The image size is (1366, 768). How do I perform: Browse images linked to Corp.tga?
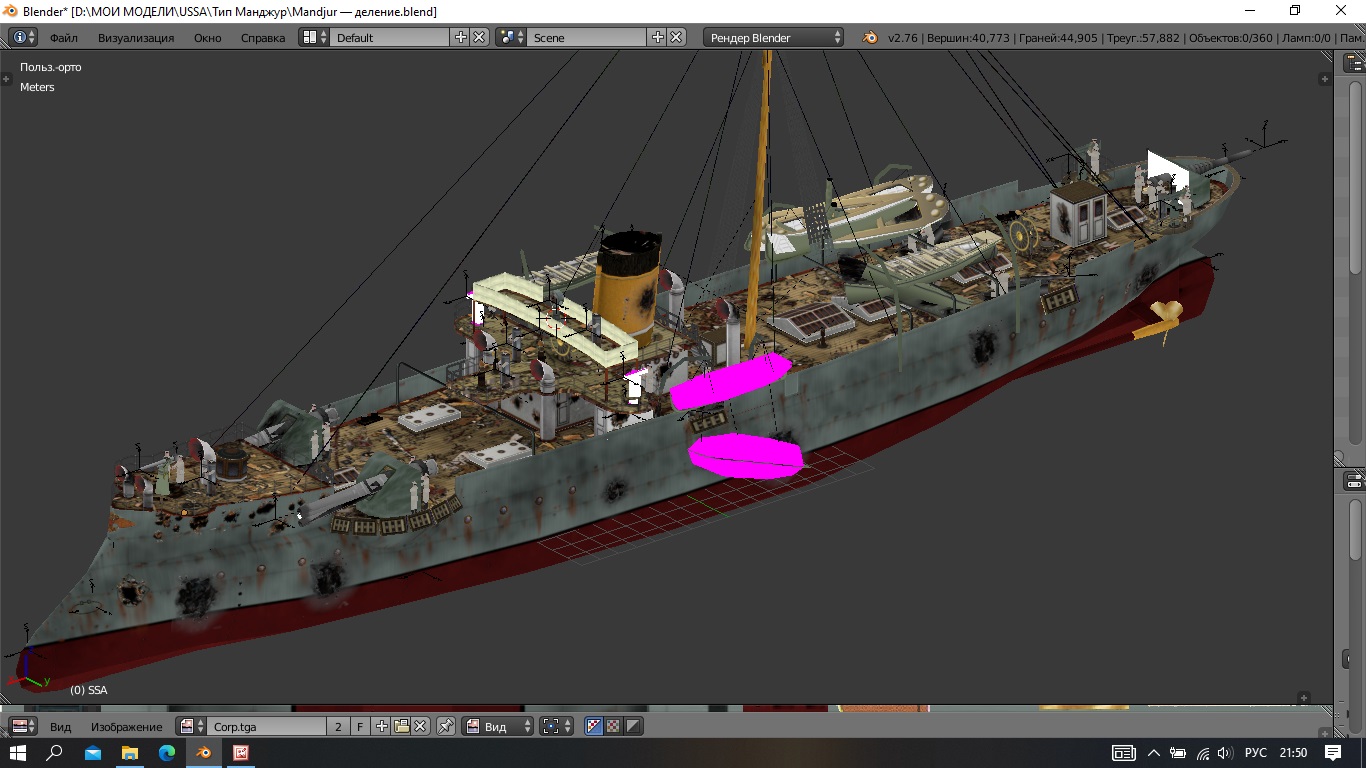(190, 727)
